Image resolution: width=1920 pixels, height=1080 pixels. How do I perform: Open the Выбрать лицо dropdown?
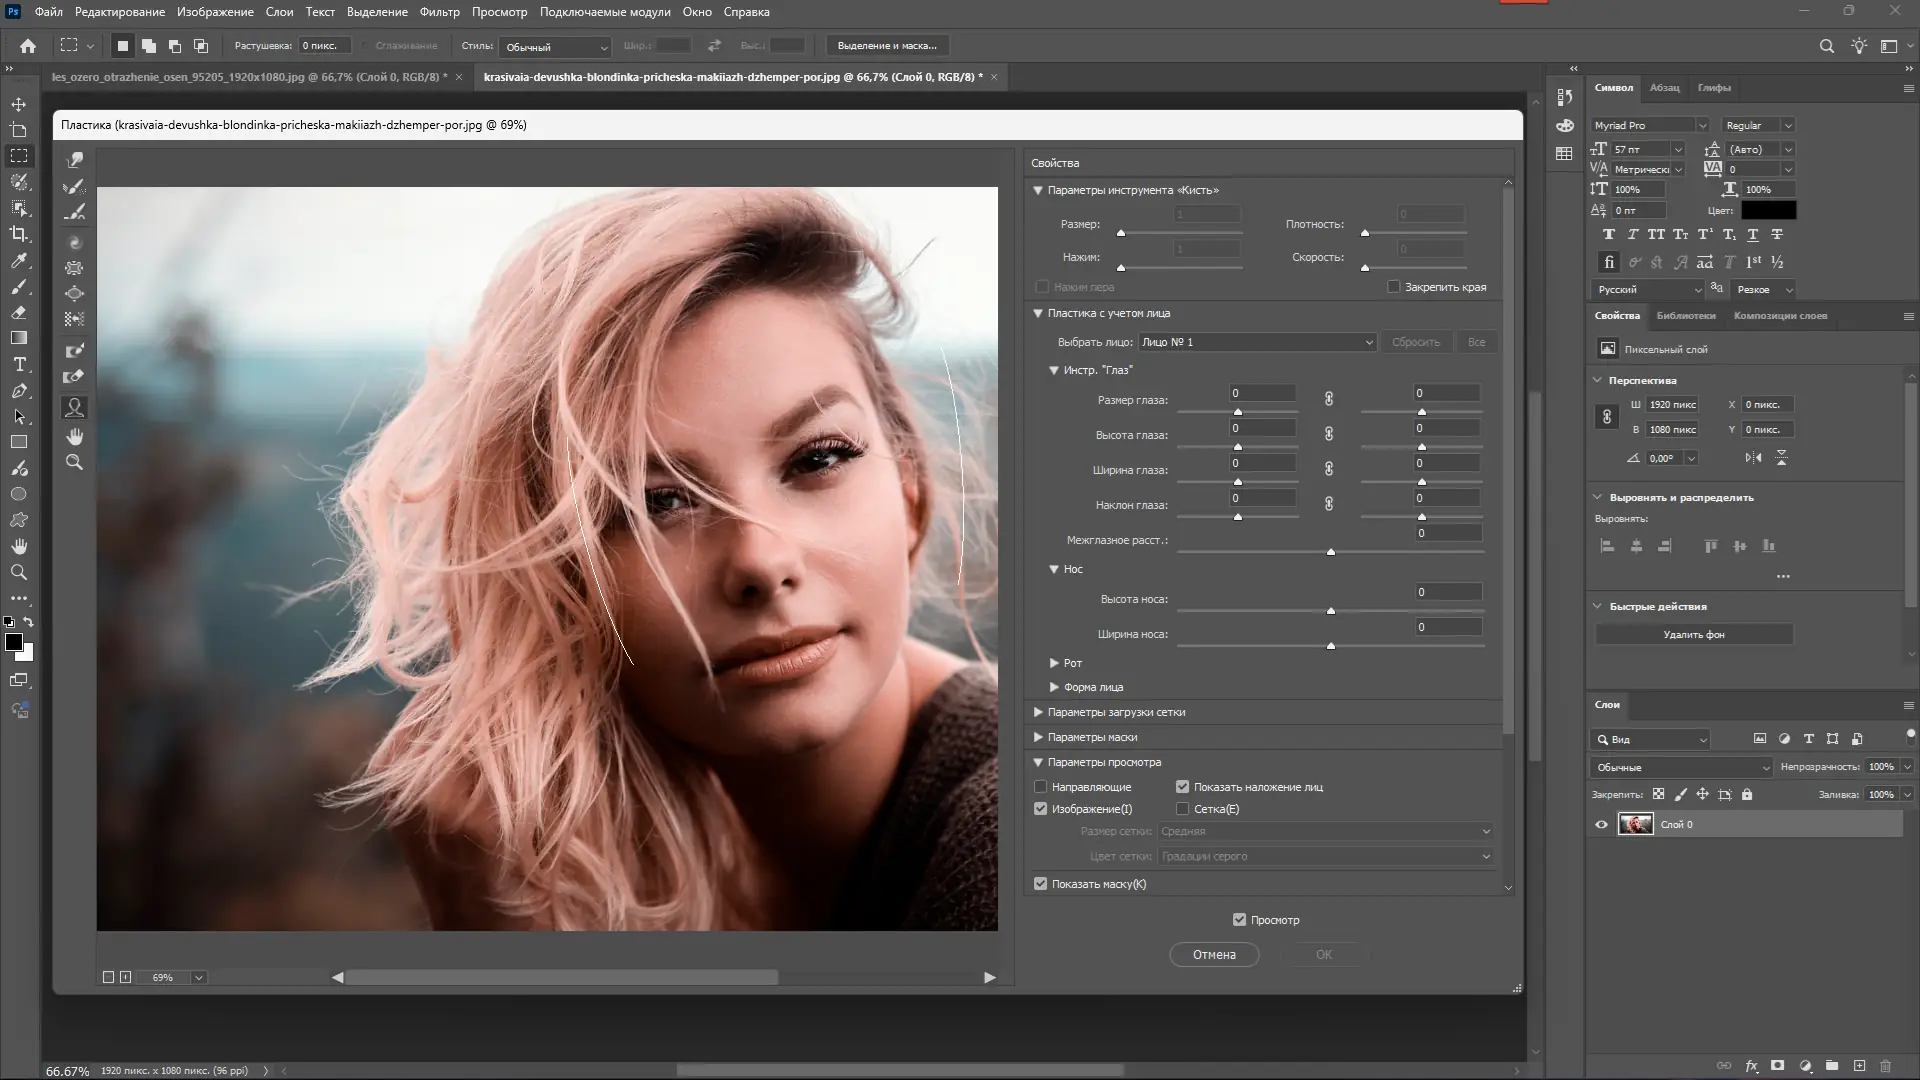1257,342
